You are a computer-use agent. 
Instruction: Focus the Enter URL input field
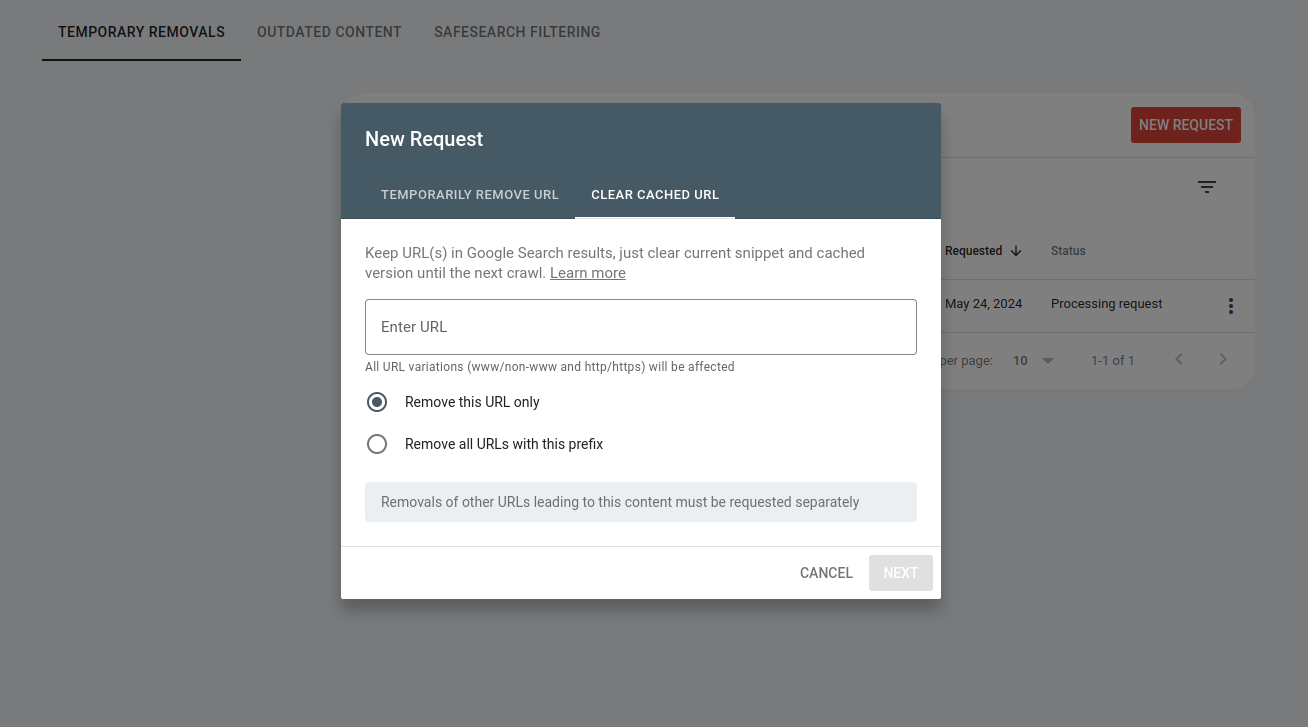coord(641,327)
